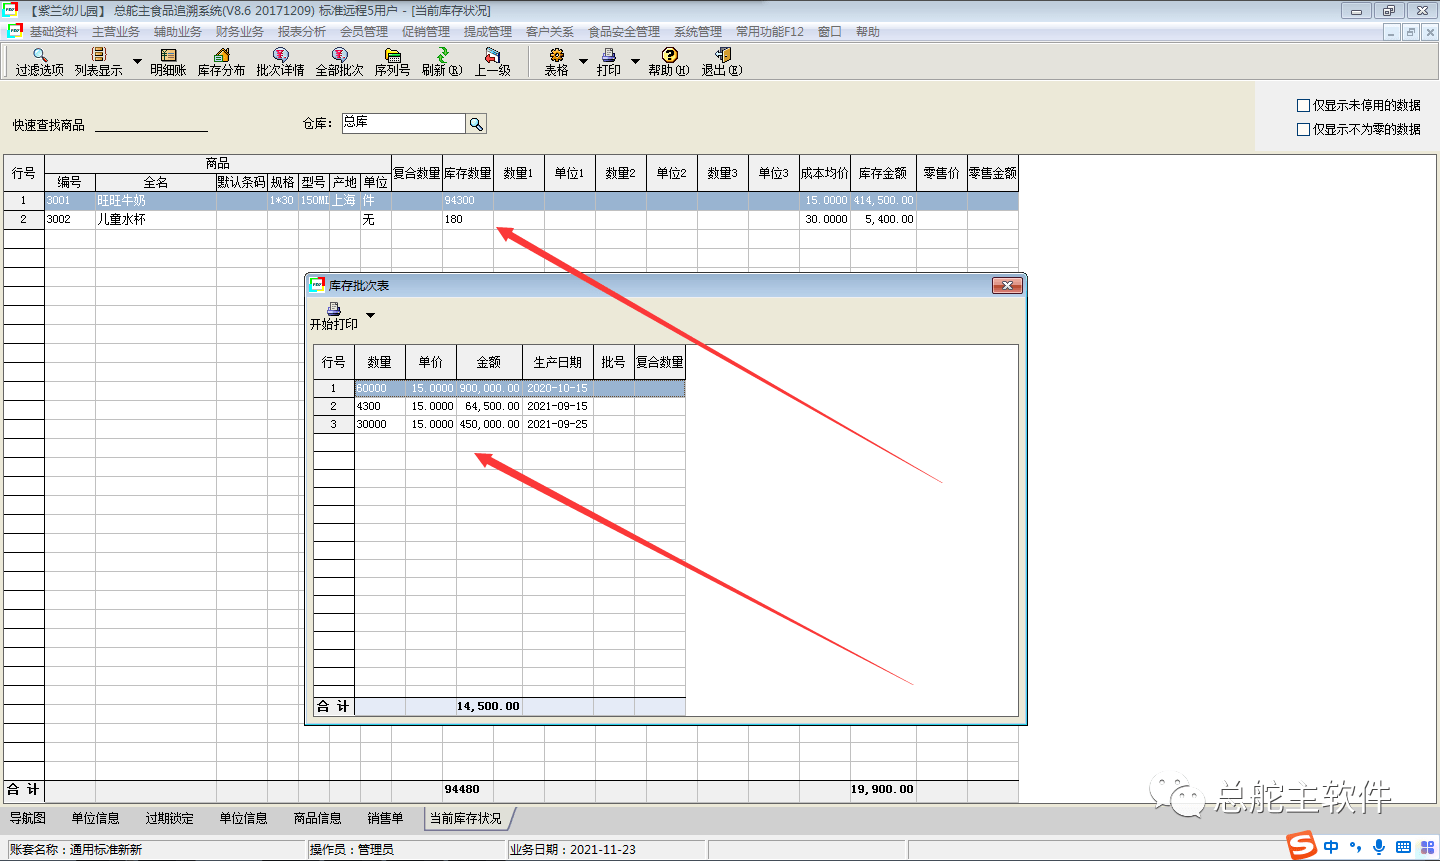Image resolution: width=1440 pixels, height=861 pixels.
Task: Expand the 开始打印 dropdown arrow
Action: [x=370, y=315]
